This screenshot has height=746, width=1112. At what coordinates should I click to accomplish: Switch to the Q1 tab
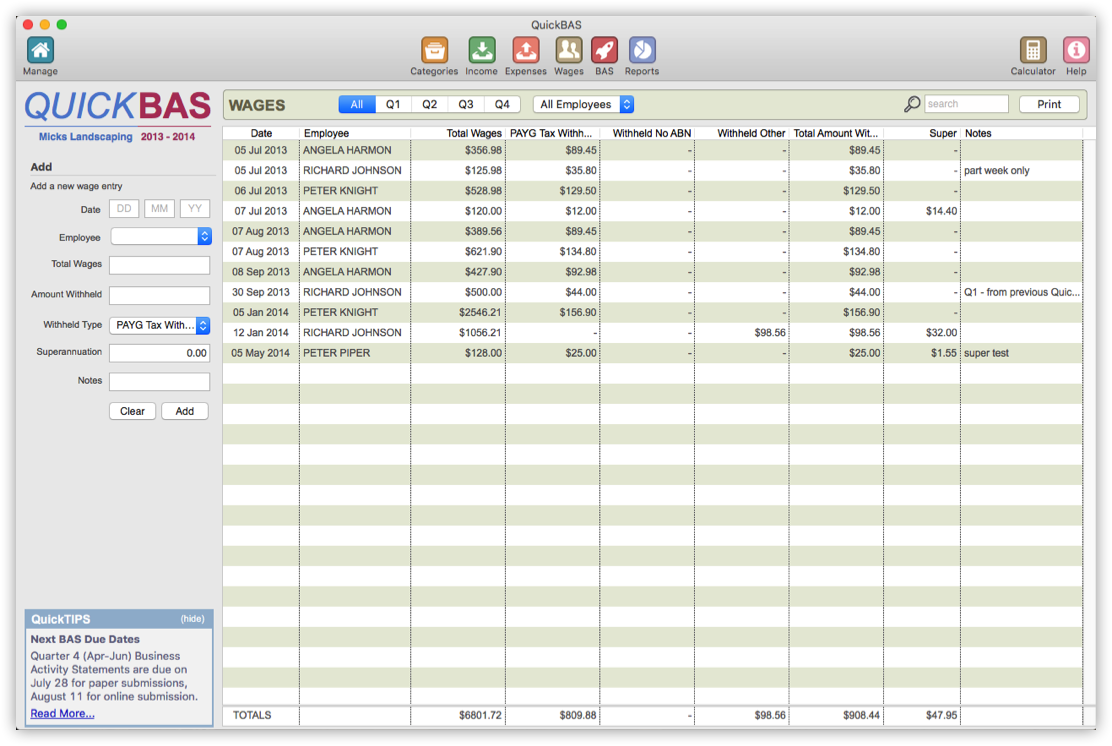(392, 103)
